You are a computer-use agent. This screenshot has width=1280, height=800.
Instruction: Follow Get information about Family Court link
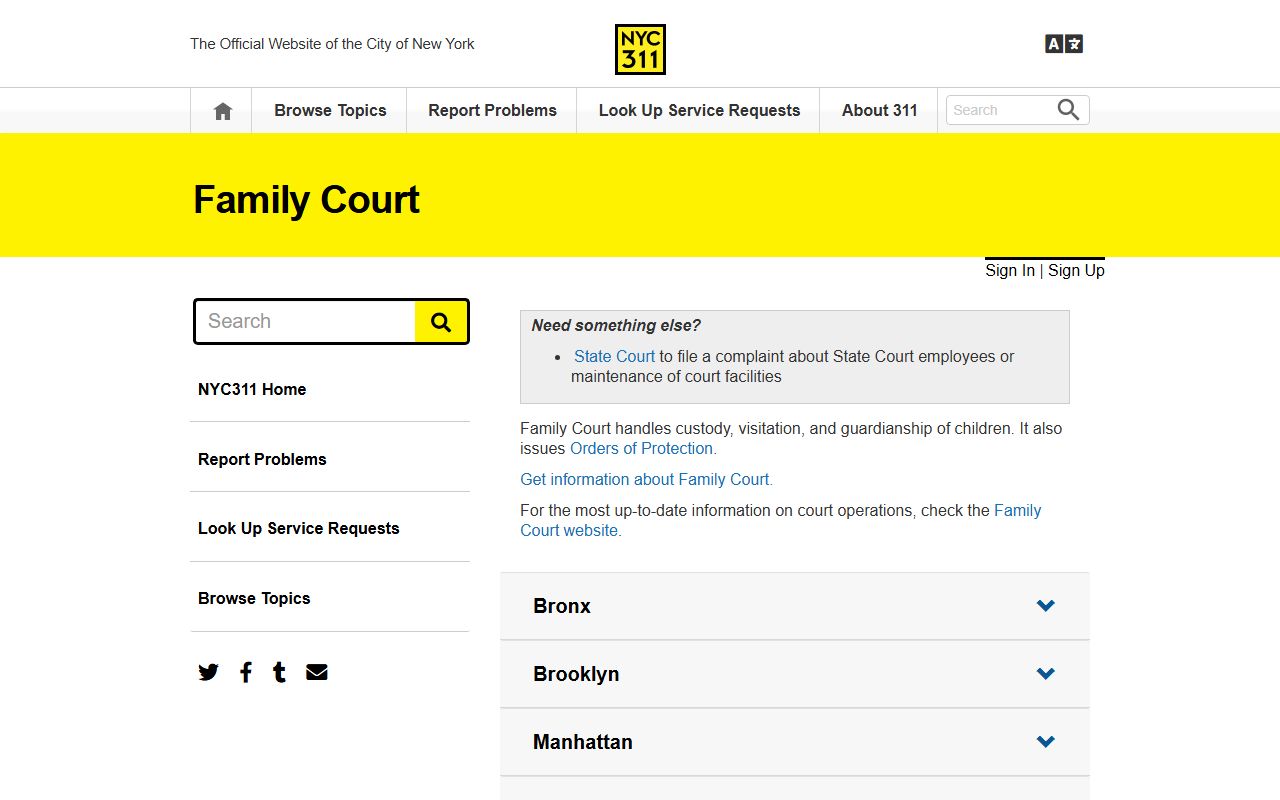646,479
